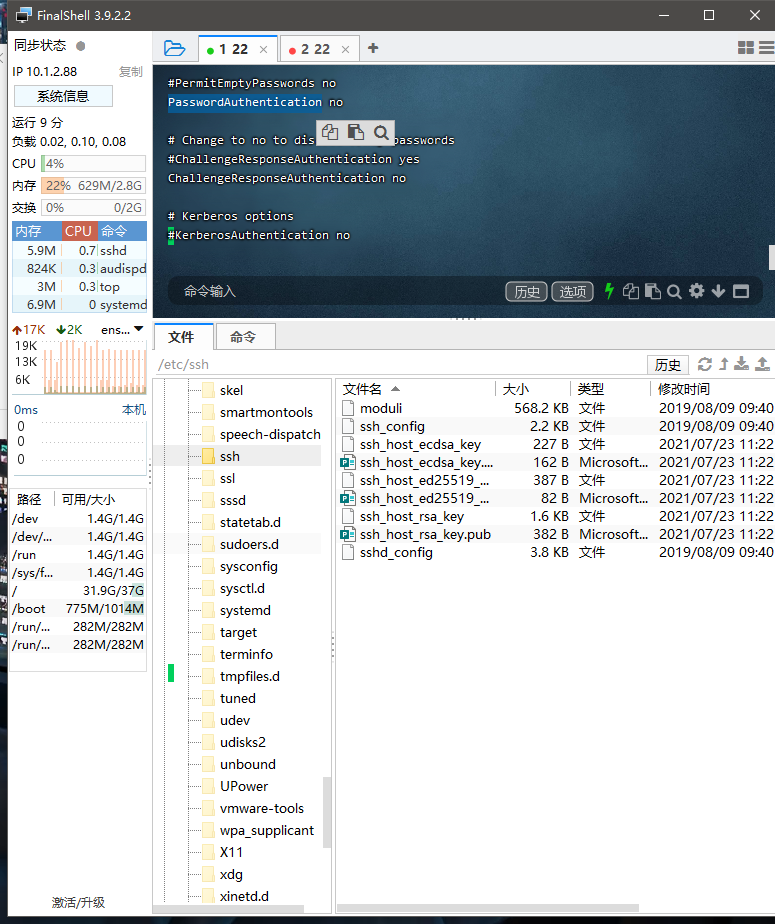The height and width of the screenshot is (924, 775).
Task: Click the lightning quick command icon
Action: click(609, 291)
